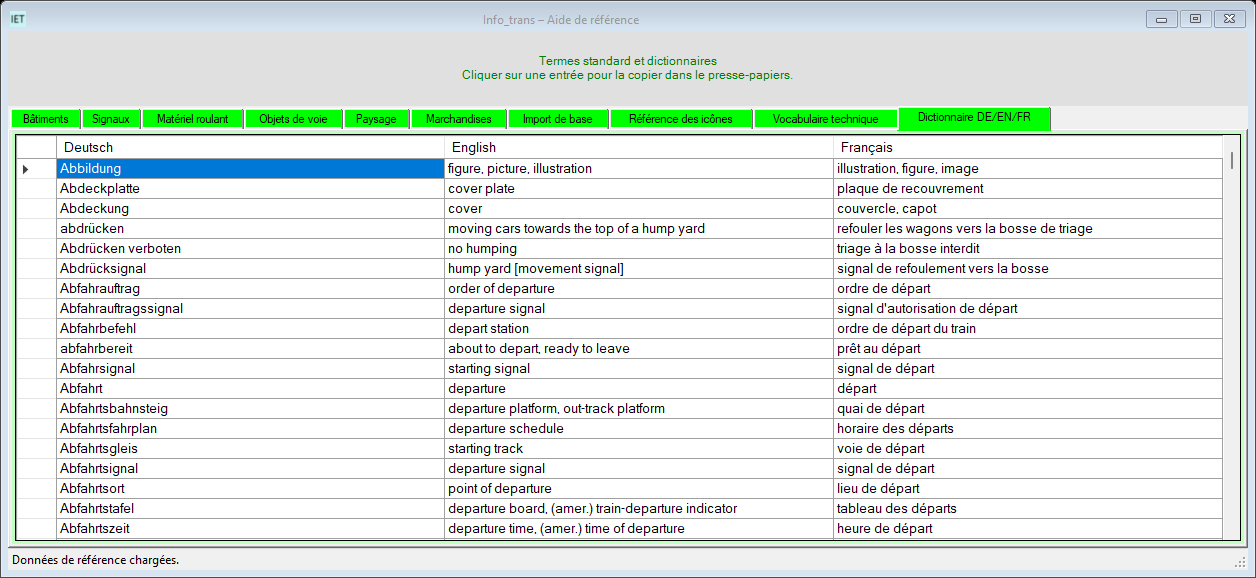This screenshot has height=578, width=1256.
Task: Select the Matériel roulant tab
Action: coord(193,119)
